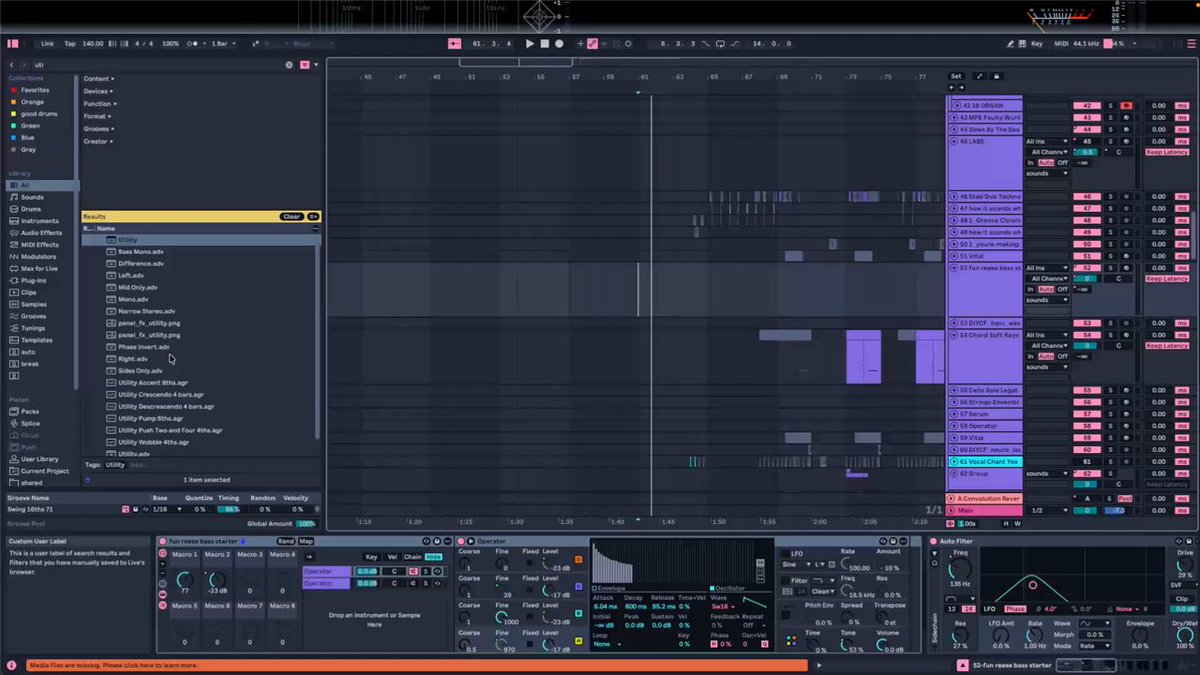Open the All Ins input dropdown on track 45
Image resolution: width=1200 pixels, height=675 pixels.
[x=1047, y=141]
